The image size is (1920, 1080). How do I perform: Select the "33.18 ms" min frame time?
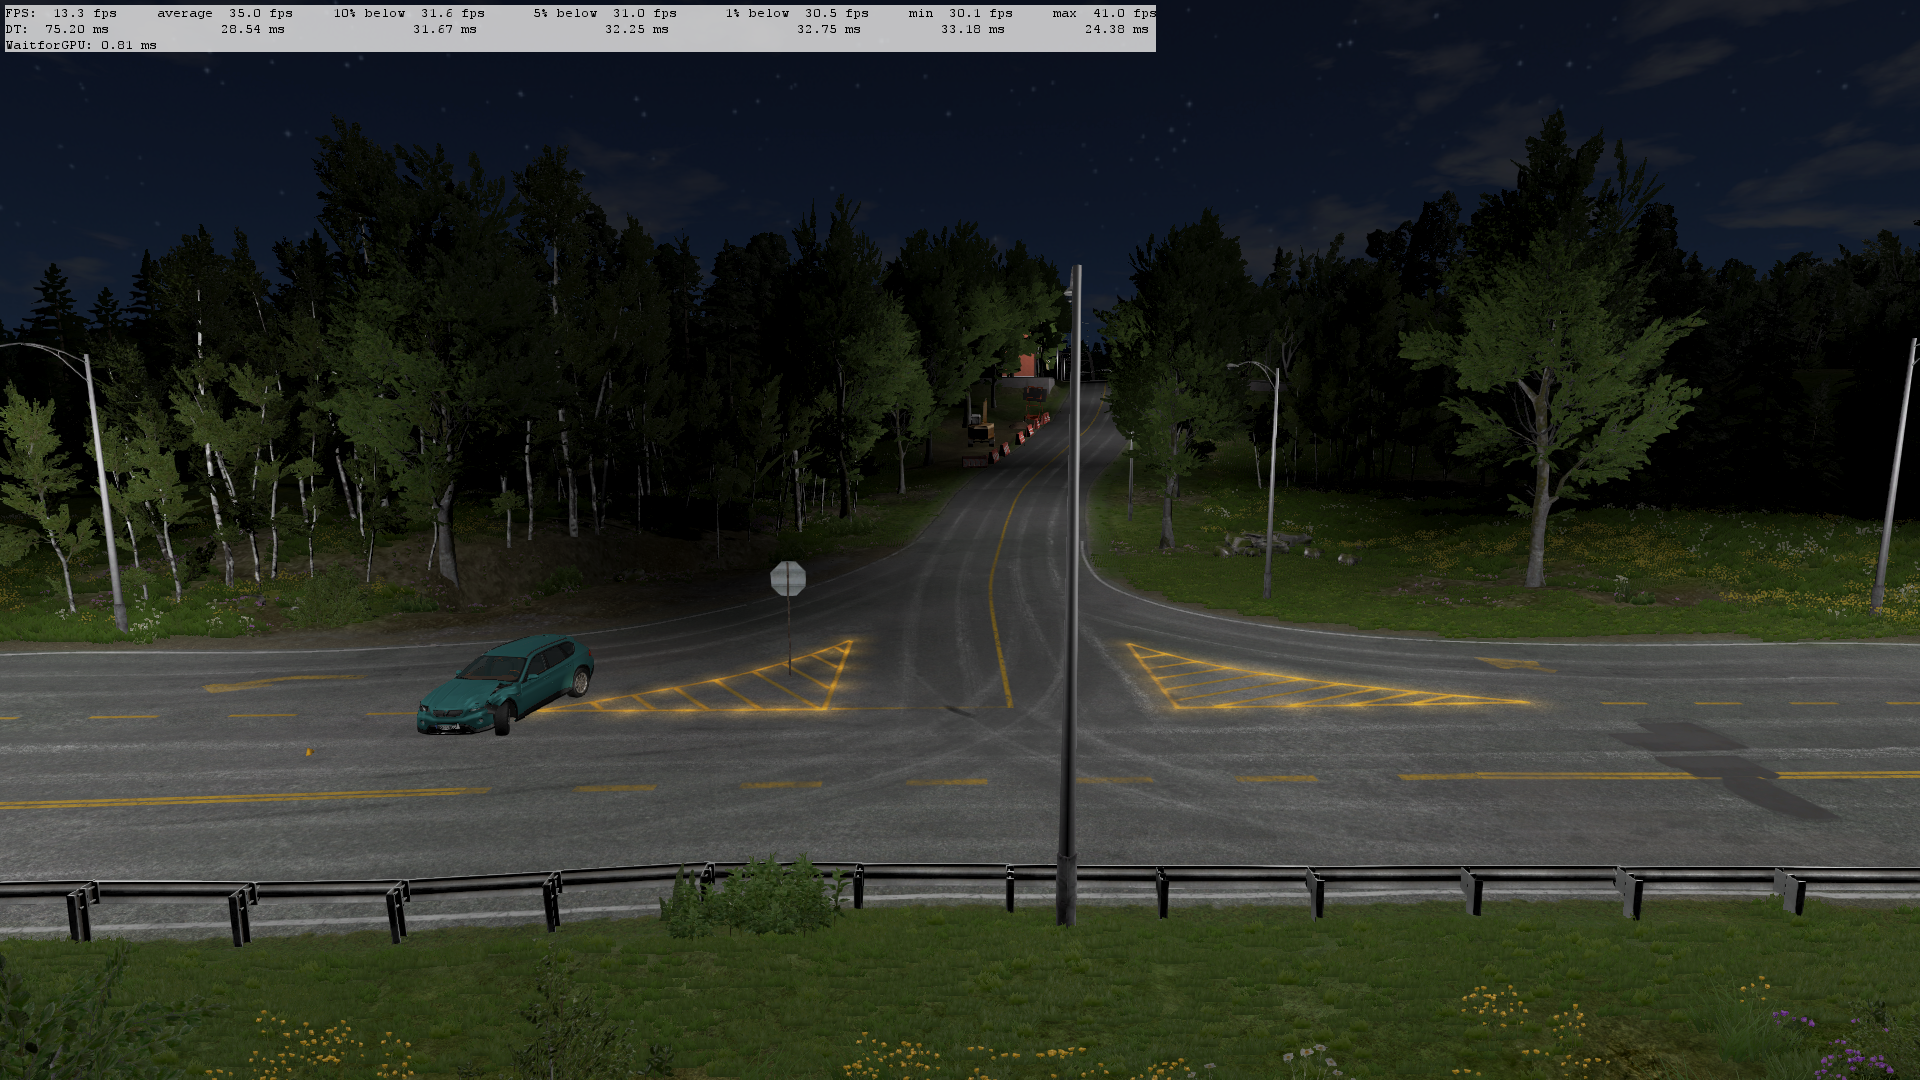(973, 29)
